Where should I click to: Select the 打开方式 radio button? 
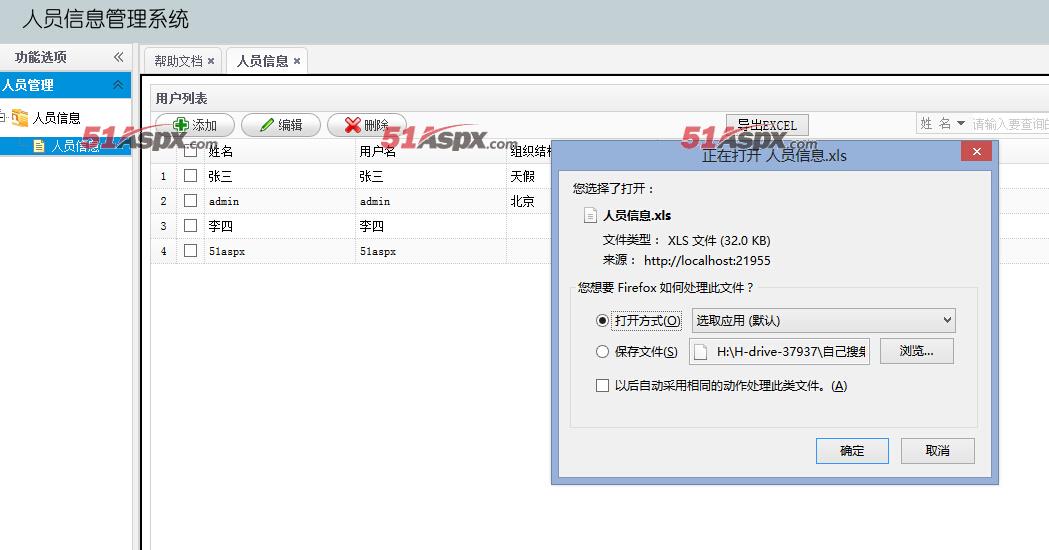[602, 320]
